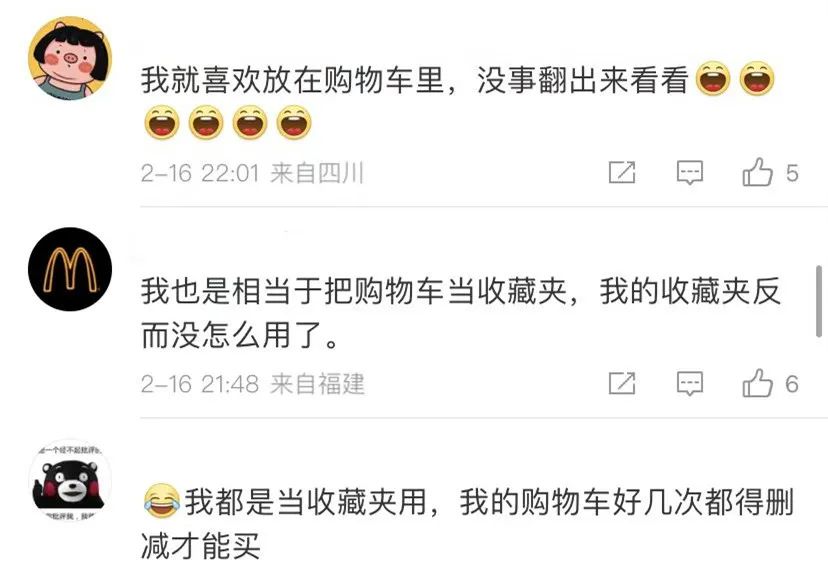Open the pig cartoon avatar profile

70,58
